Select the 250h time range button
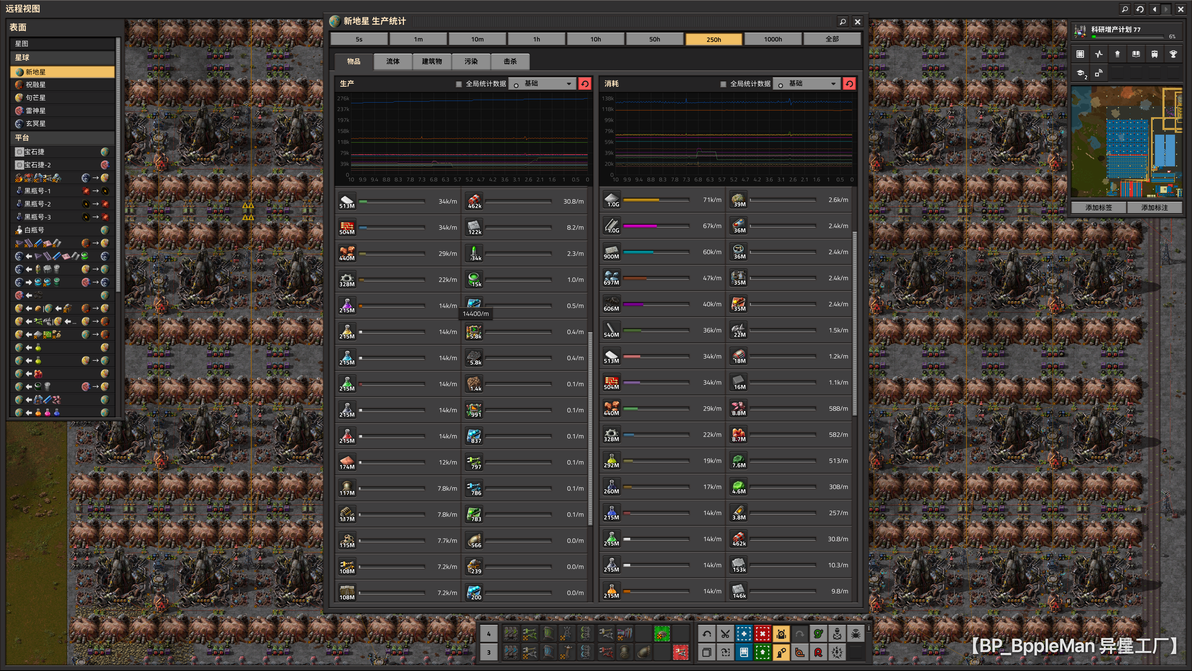The width and height of the screenshot is (1192, 671). [714, 39]
